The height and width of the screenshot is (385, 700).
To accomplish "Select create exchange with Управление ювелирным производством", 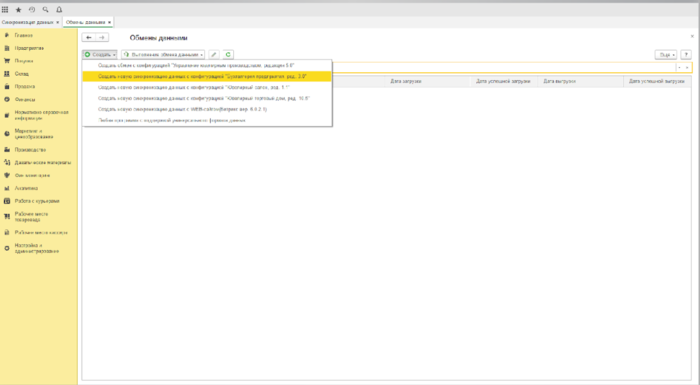I will tap(207, 65).
